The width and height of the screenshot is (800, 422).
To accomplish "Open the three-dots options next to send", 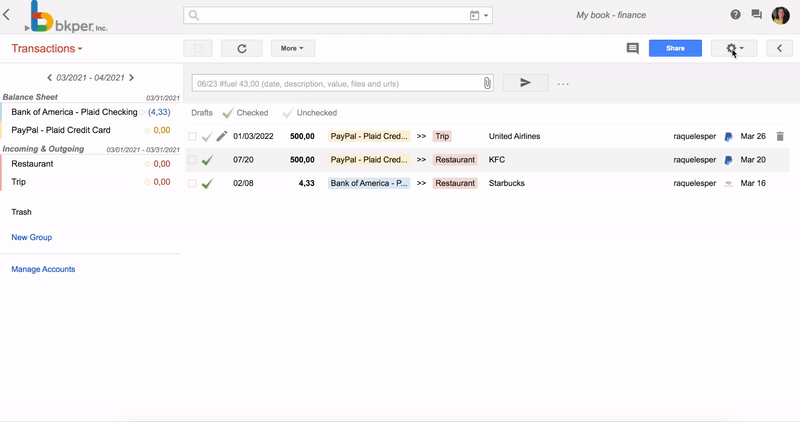I will coord(563,84).
